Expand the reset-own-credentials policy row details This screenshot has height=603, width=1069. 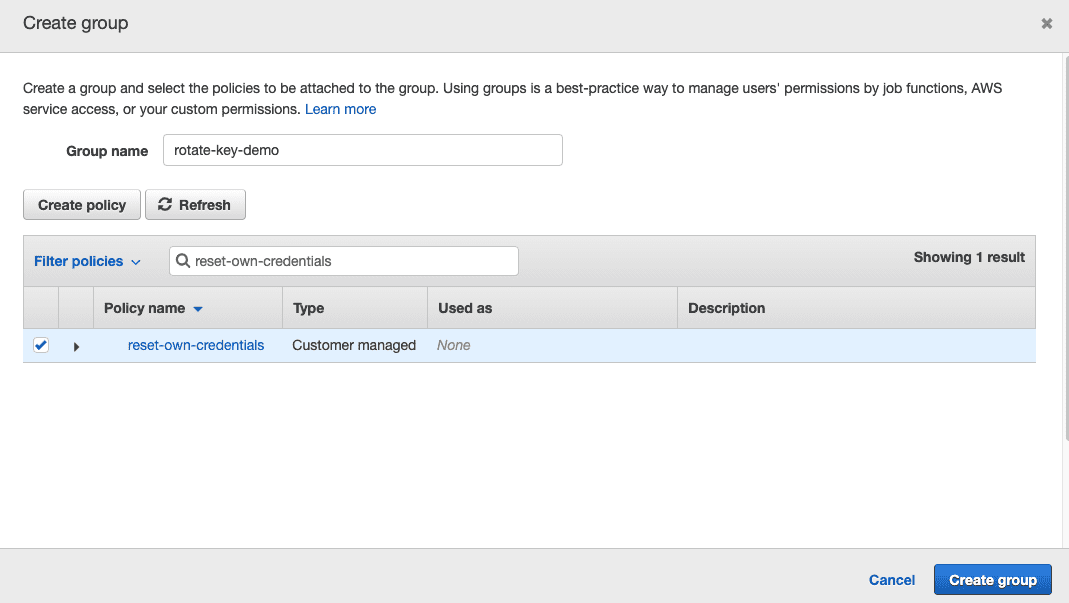tap(77, 345)
